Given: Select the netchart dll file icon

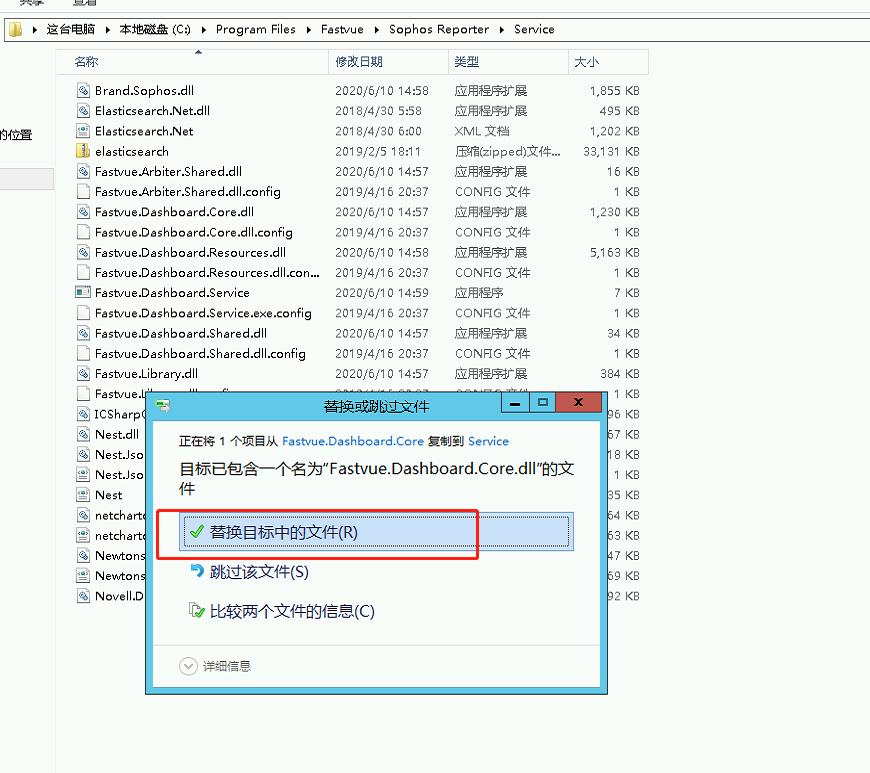Looking at the screenshot, I should point(83,515).
